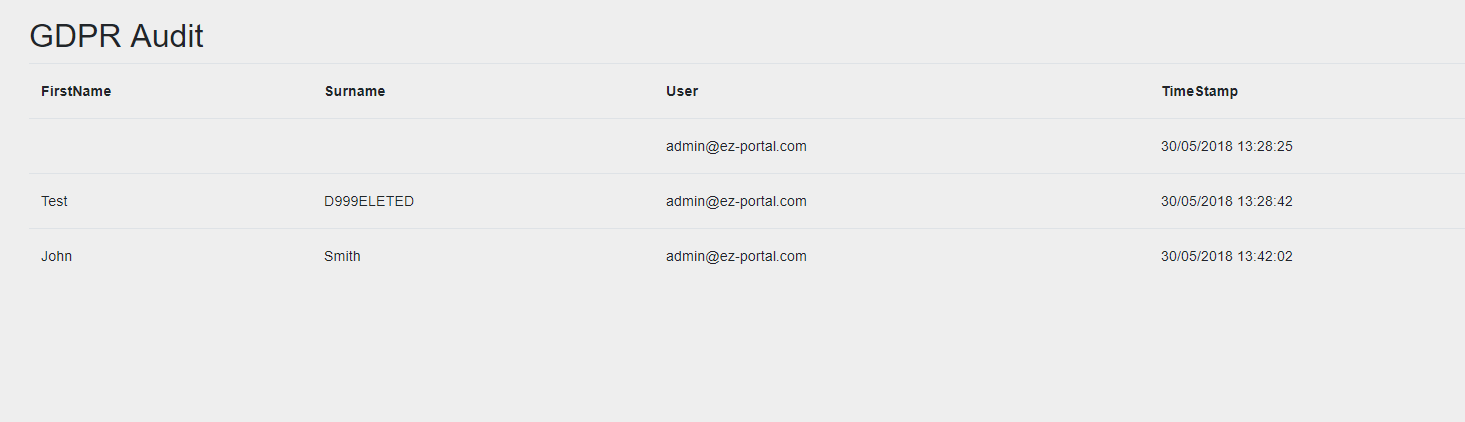This screenshot has width=1465, height=422.
Task: Sort by the FirstName column header
Action: tap(76, 91)
